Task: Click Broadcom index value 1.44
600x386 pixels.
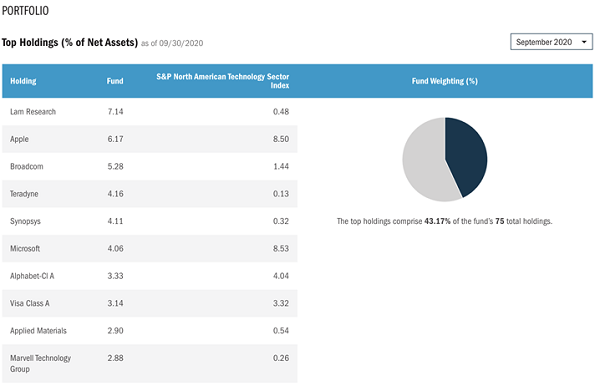Action: pyautogui.click(x=281, y=166)
